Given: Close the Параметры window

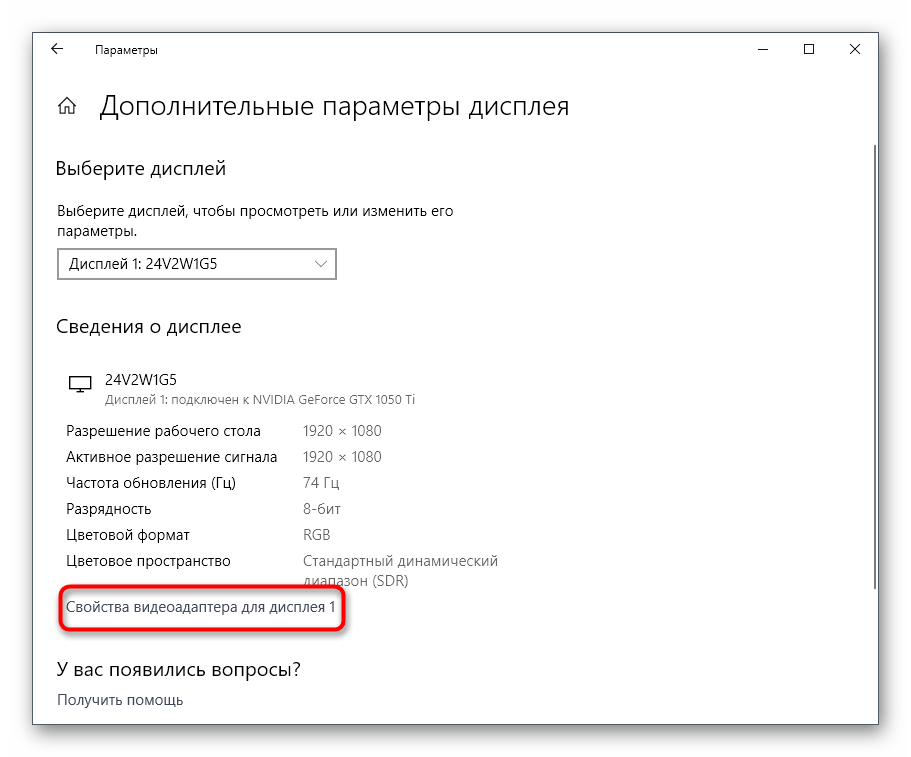Looking at the screenshot, I should [x=855, y=49].
